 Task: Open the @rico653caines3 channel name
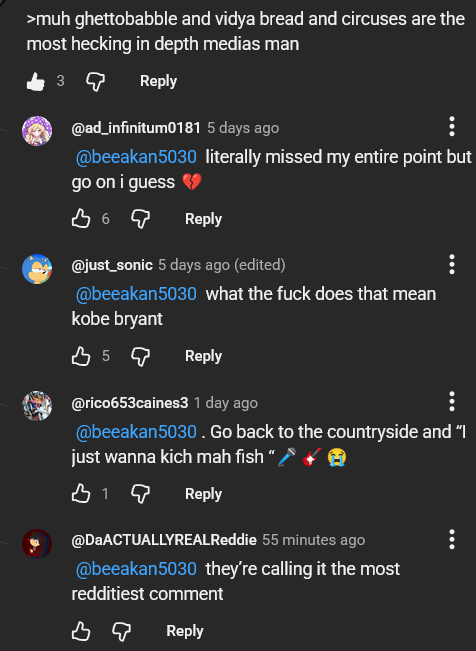[x=130, y=403]
